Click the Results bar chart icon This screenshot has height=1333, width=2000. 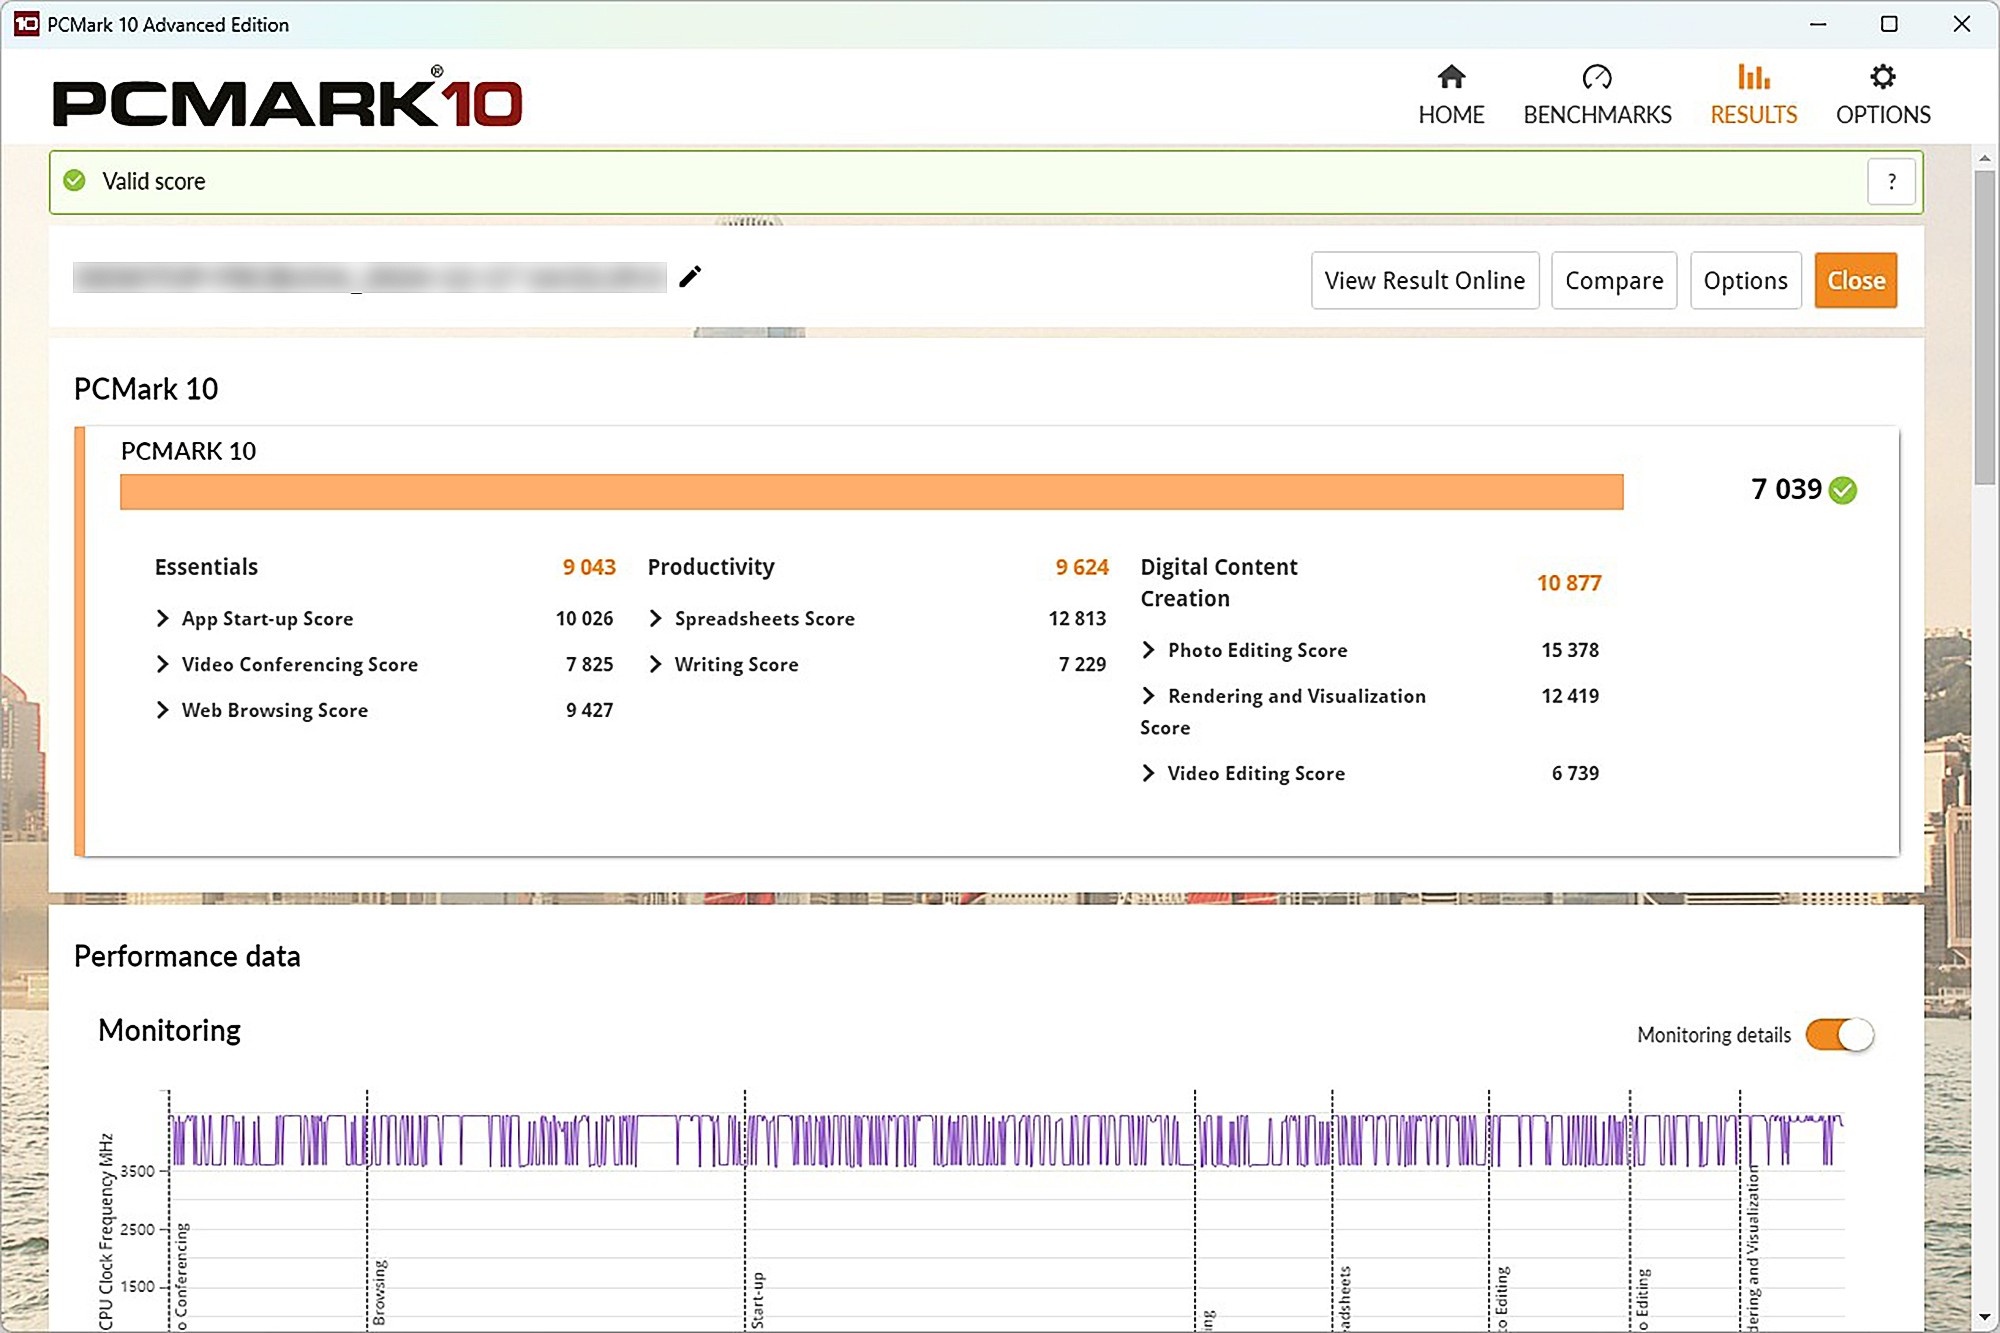(1753, 77)
